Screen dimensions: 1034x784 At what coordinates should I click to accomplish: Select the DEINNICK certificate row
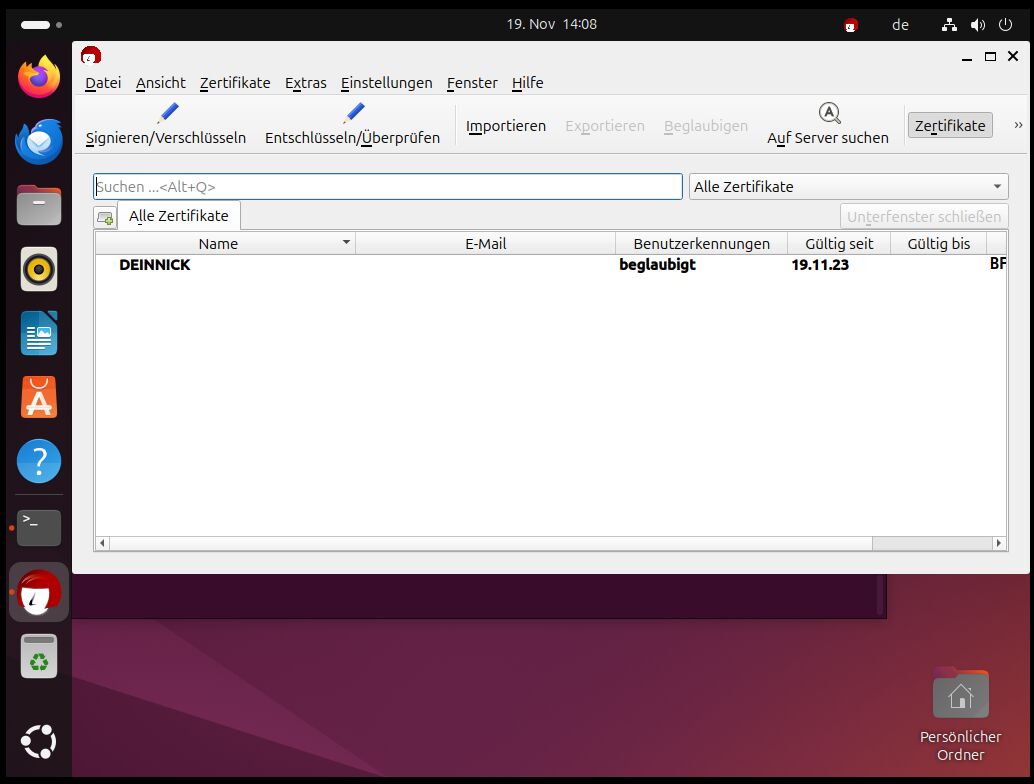(400, 265)
